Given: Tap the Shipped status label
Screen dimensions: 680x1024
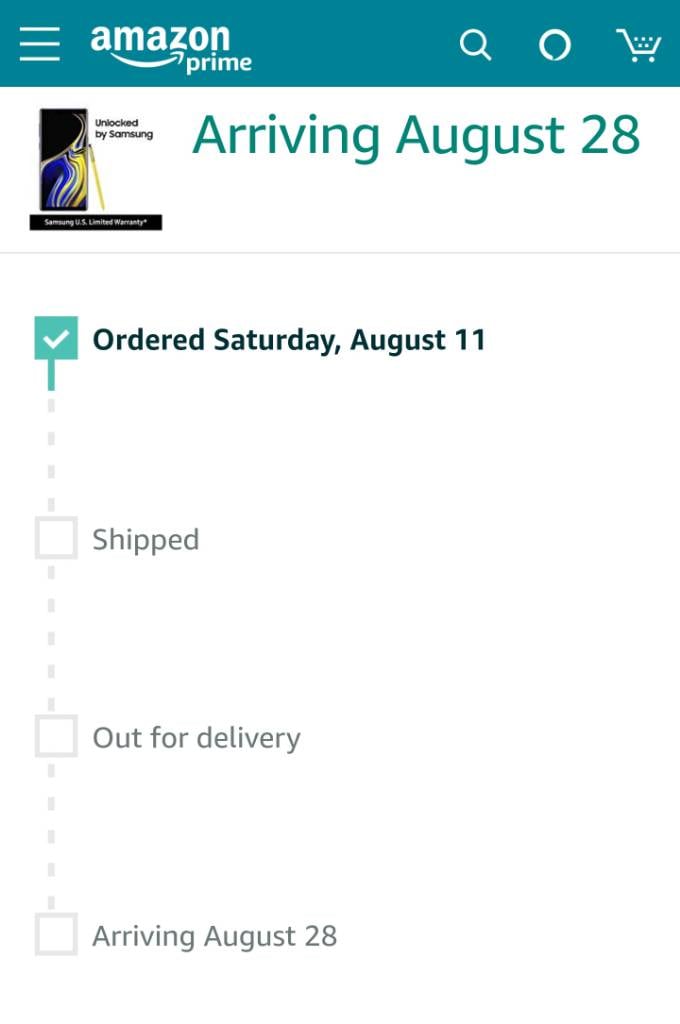Looking at the screenshot, I should click(146, 540).
